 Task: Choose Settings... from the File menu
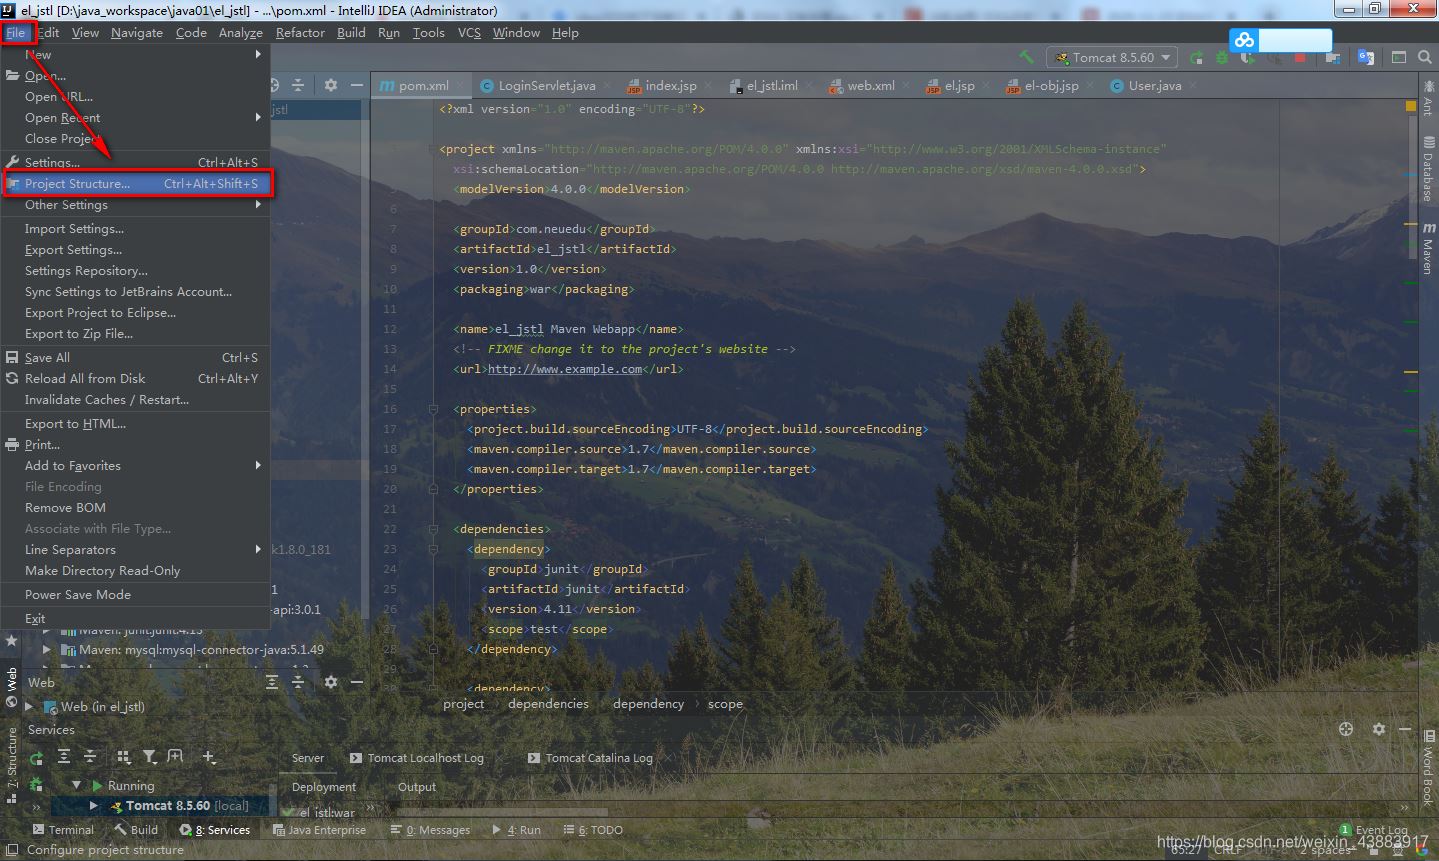click(135, 162)
